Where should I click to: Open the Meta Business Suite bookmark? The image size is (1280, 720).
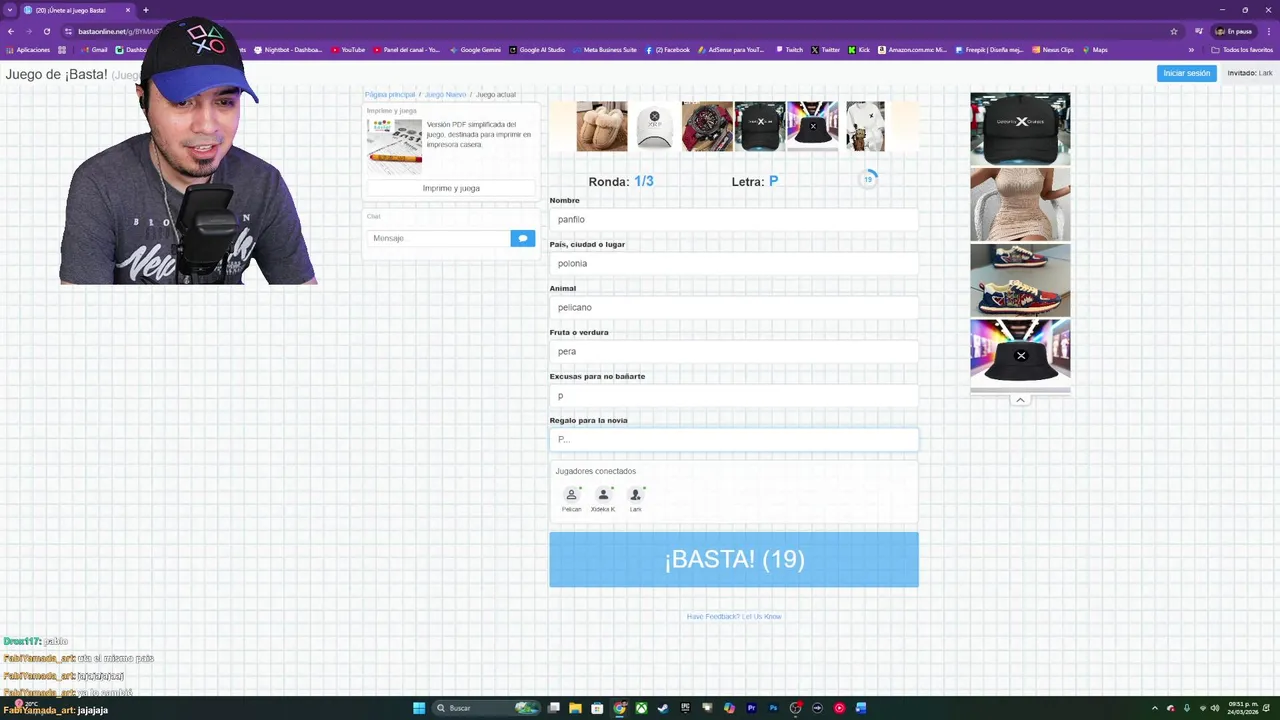pyautogui.click(x=605, y=50)
